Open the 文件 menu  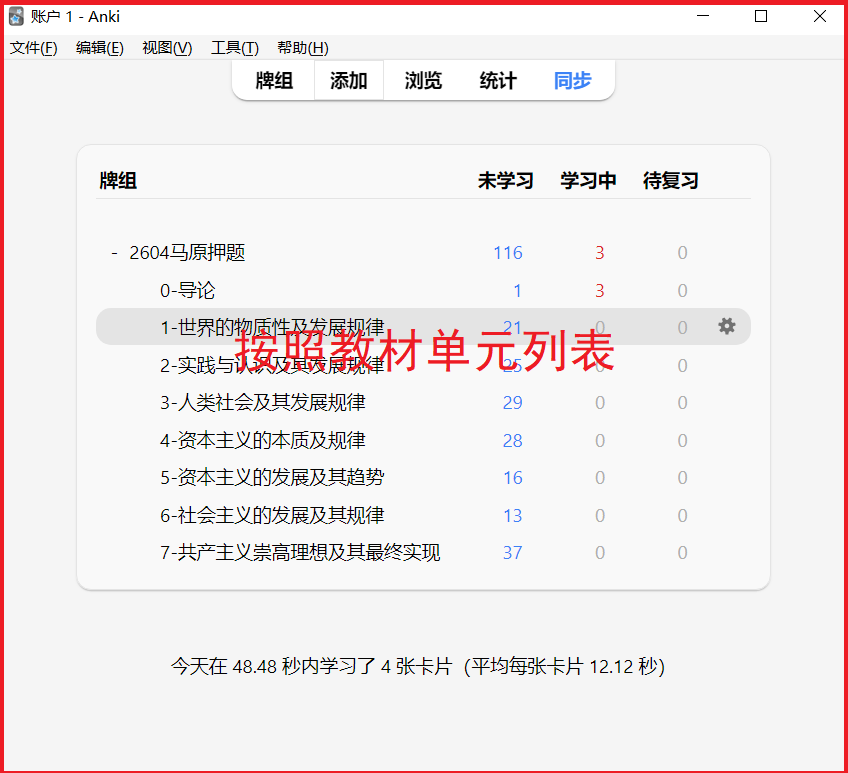pos(33,47)
